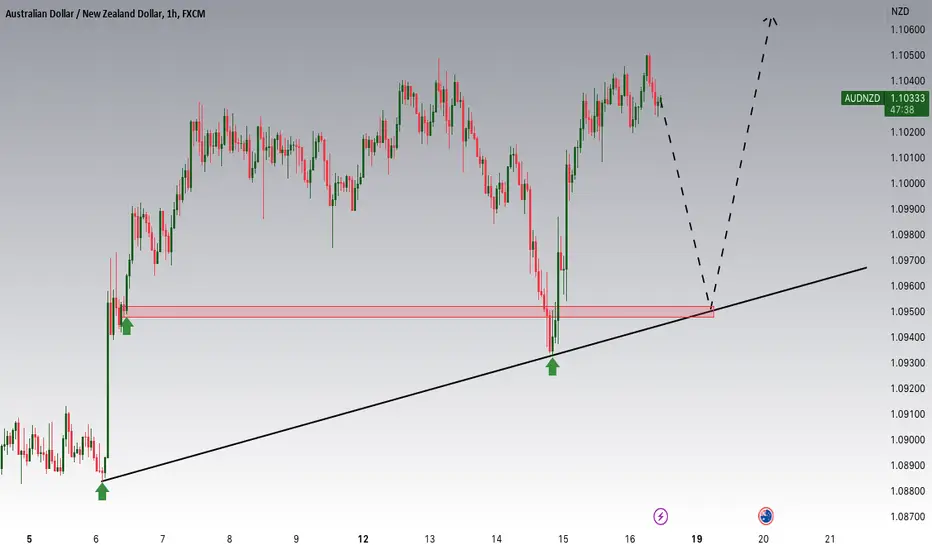The image size is (932, 550).
Task: Click date label 15 on time axis
Action: coord(563,539)
